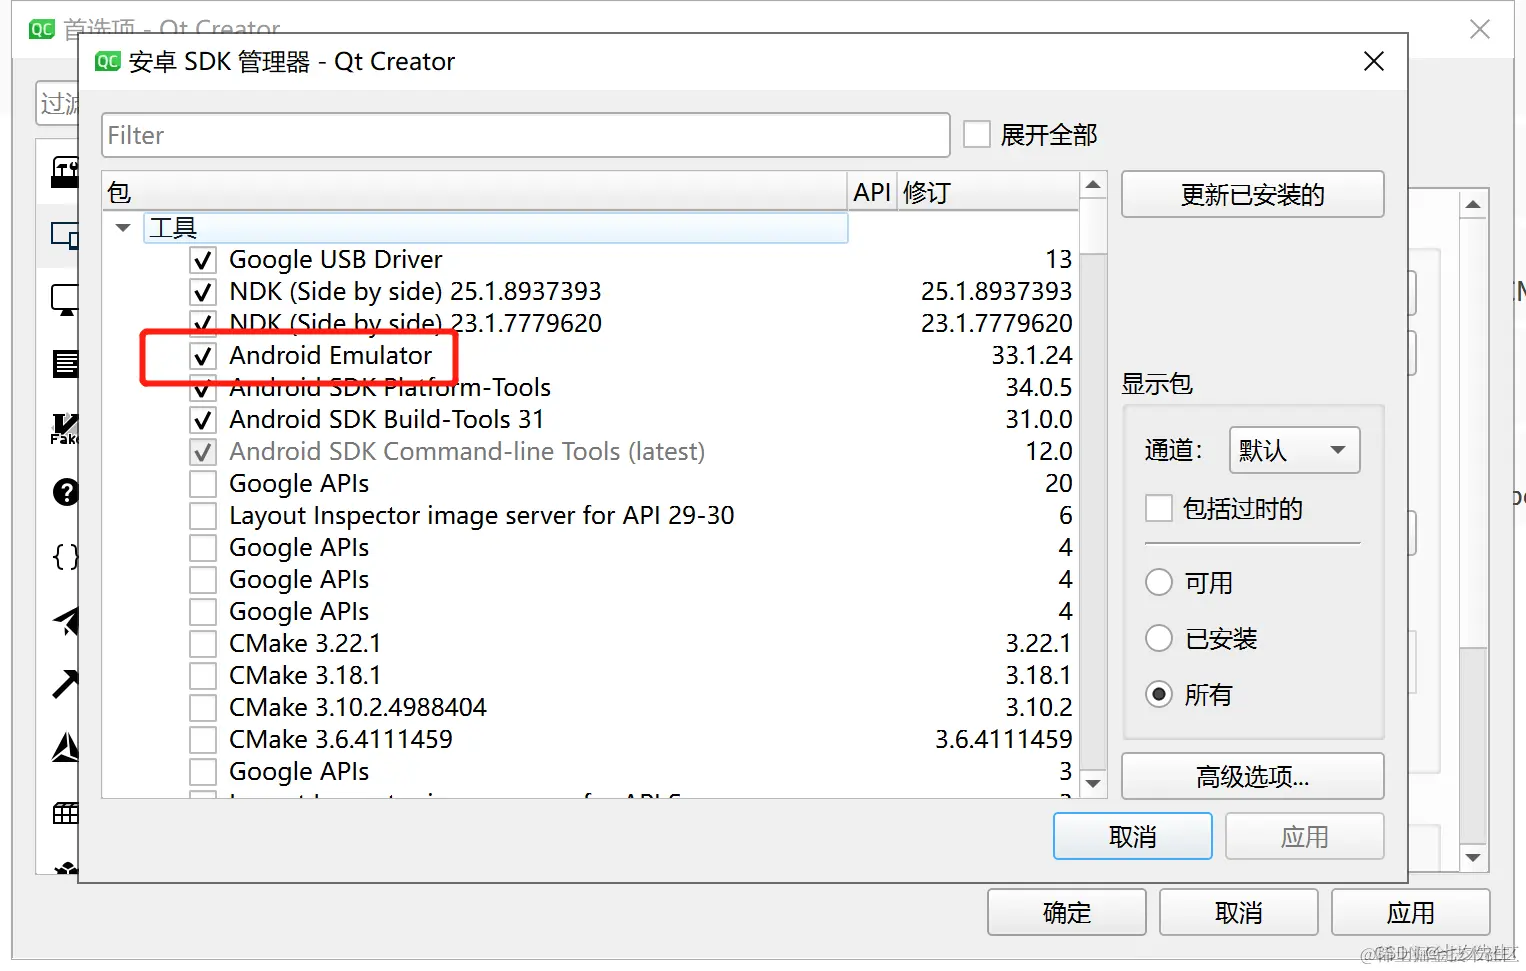Open the FakeVim category icon

click(65, 428)
